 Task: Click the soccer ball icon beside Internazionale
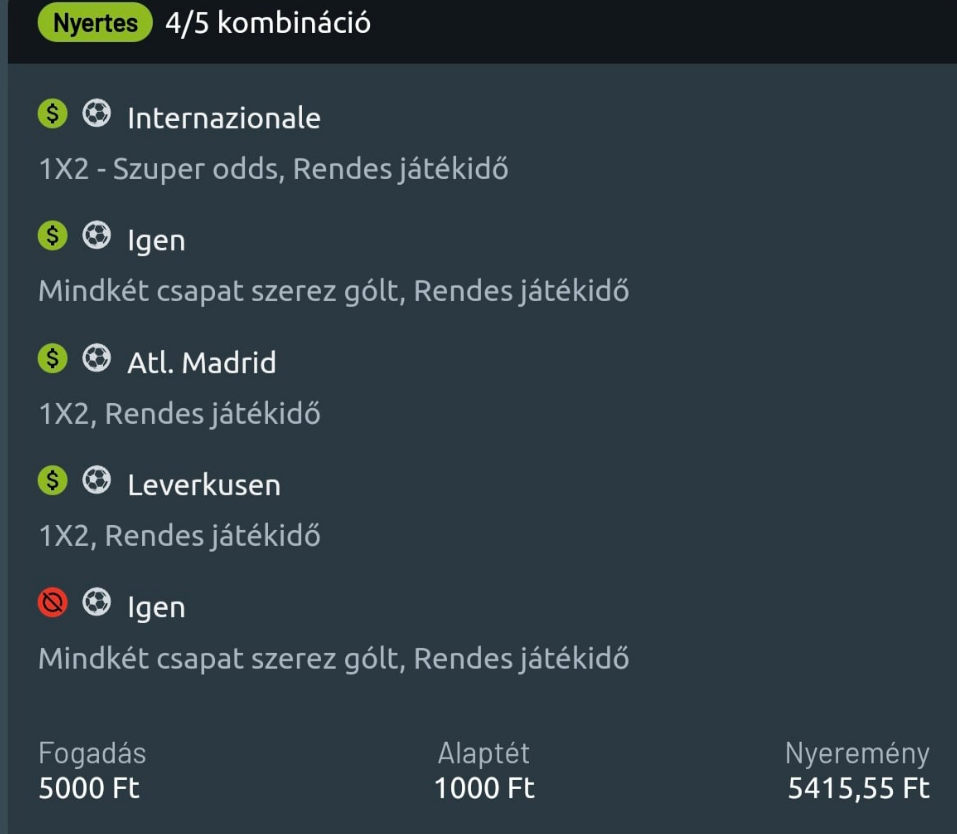pos(96,114)
